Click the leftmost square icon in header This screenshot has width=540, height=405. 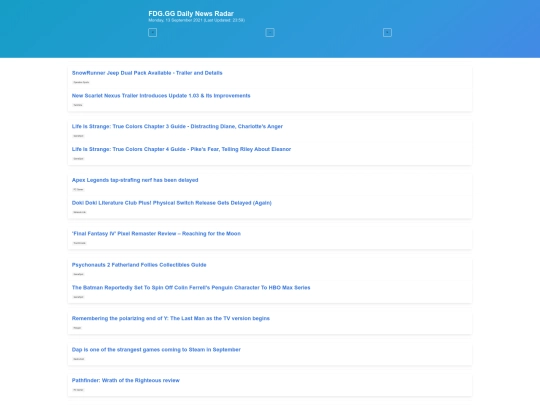coord(152,32)
